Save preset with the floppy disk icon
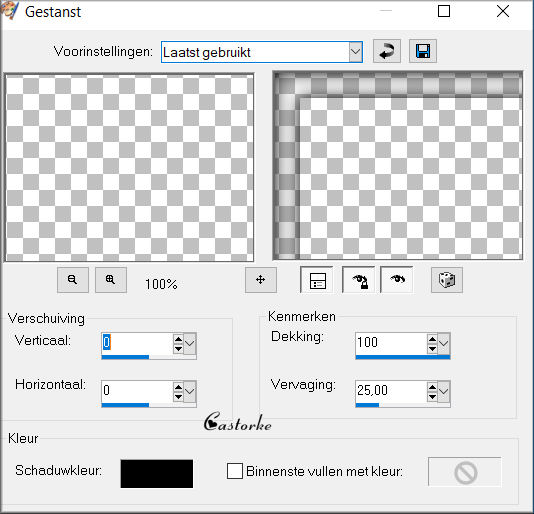534x514 pixels. (x=423, y=51)
